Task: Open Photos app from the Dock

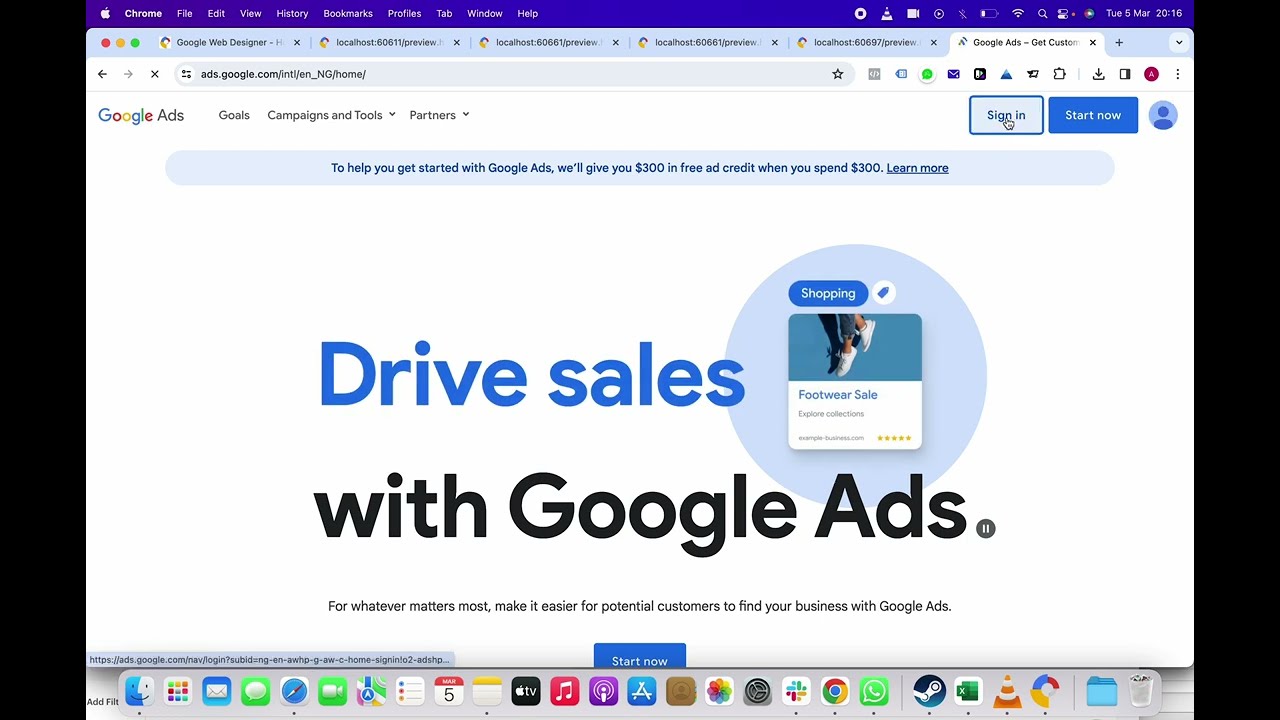Action: point(719,691)
